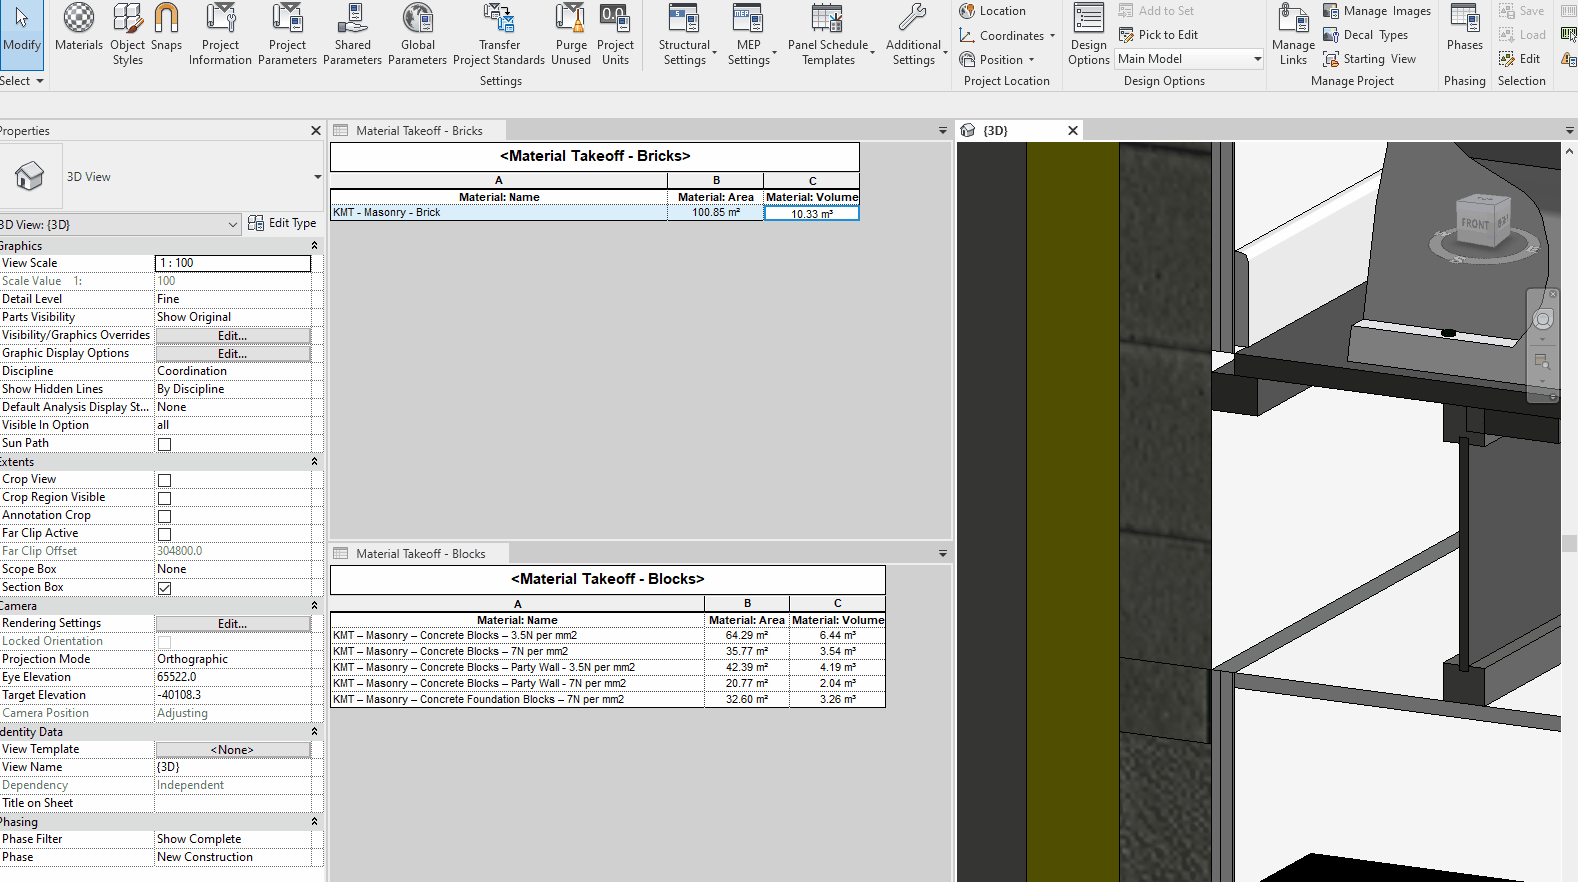Click the View Template <None> button
Screen dimensions: 1578x882
tap(233, 750)
